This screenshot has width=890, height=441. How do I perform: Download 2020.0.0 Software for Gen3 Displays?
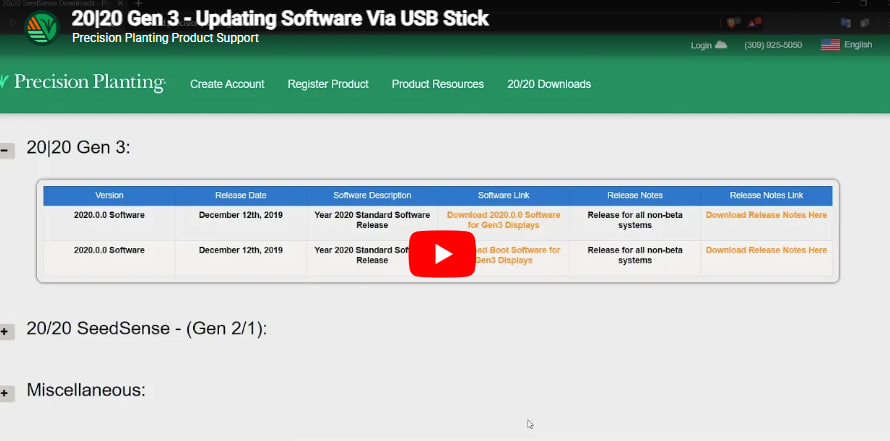503,220
